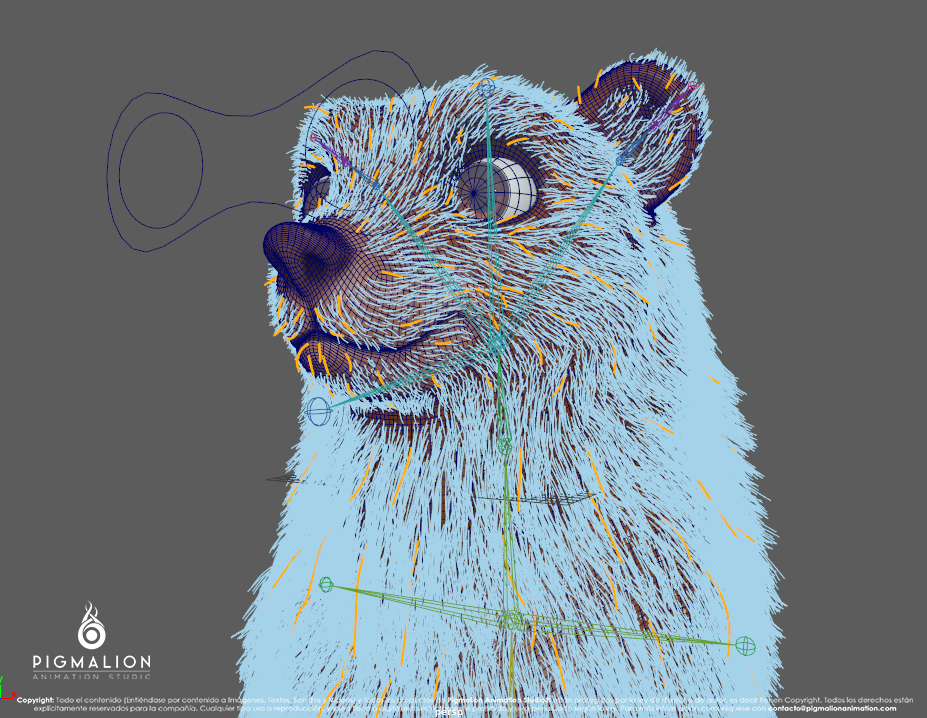Select the green neck joint sphere

coord(505,445)
